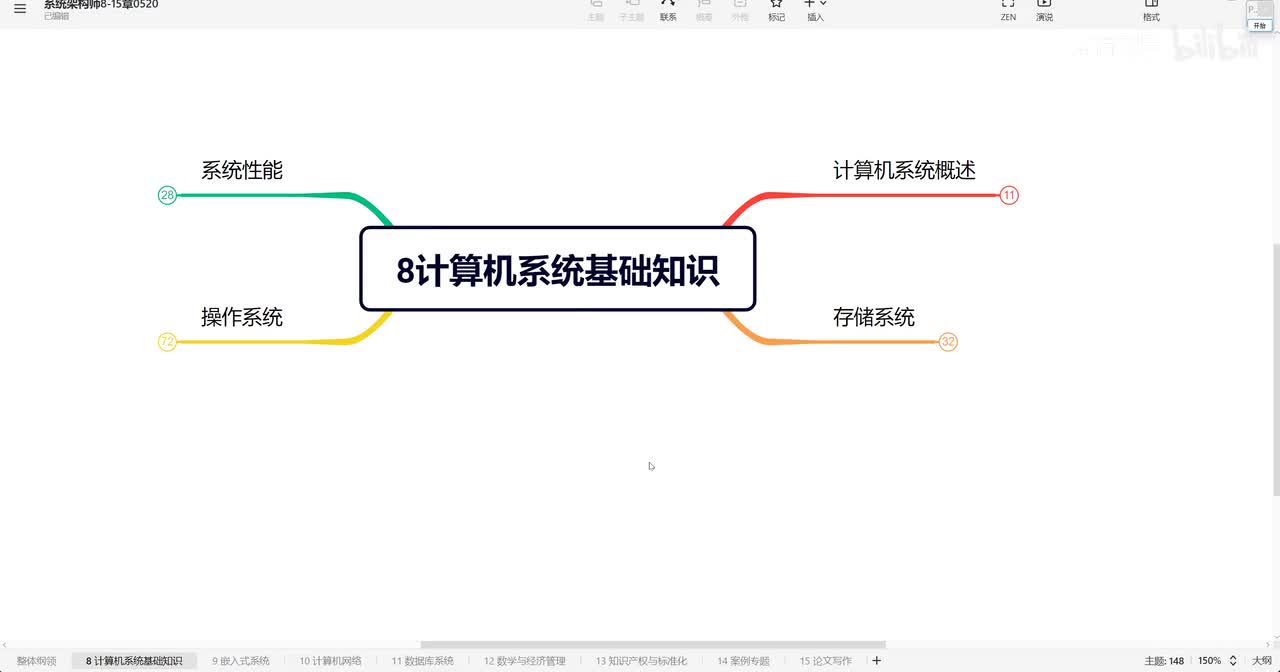1280x672 pixels.
Task: Switch to the 9 嵌入式系统 sheet tab
Action: 241,661
